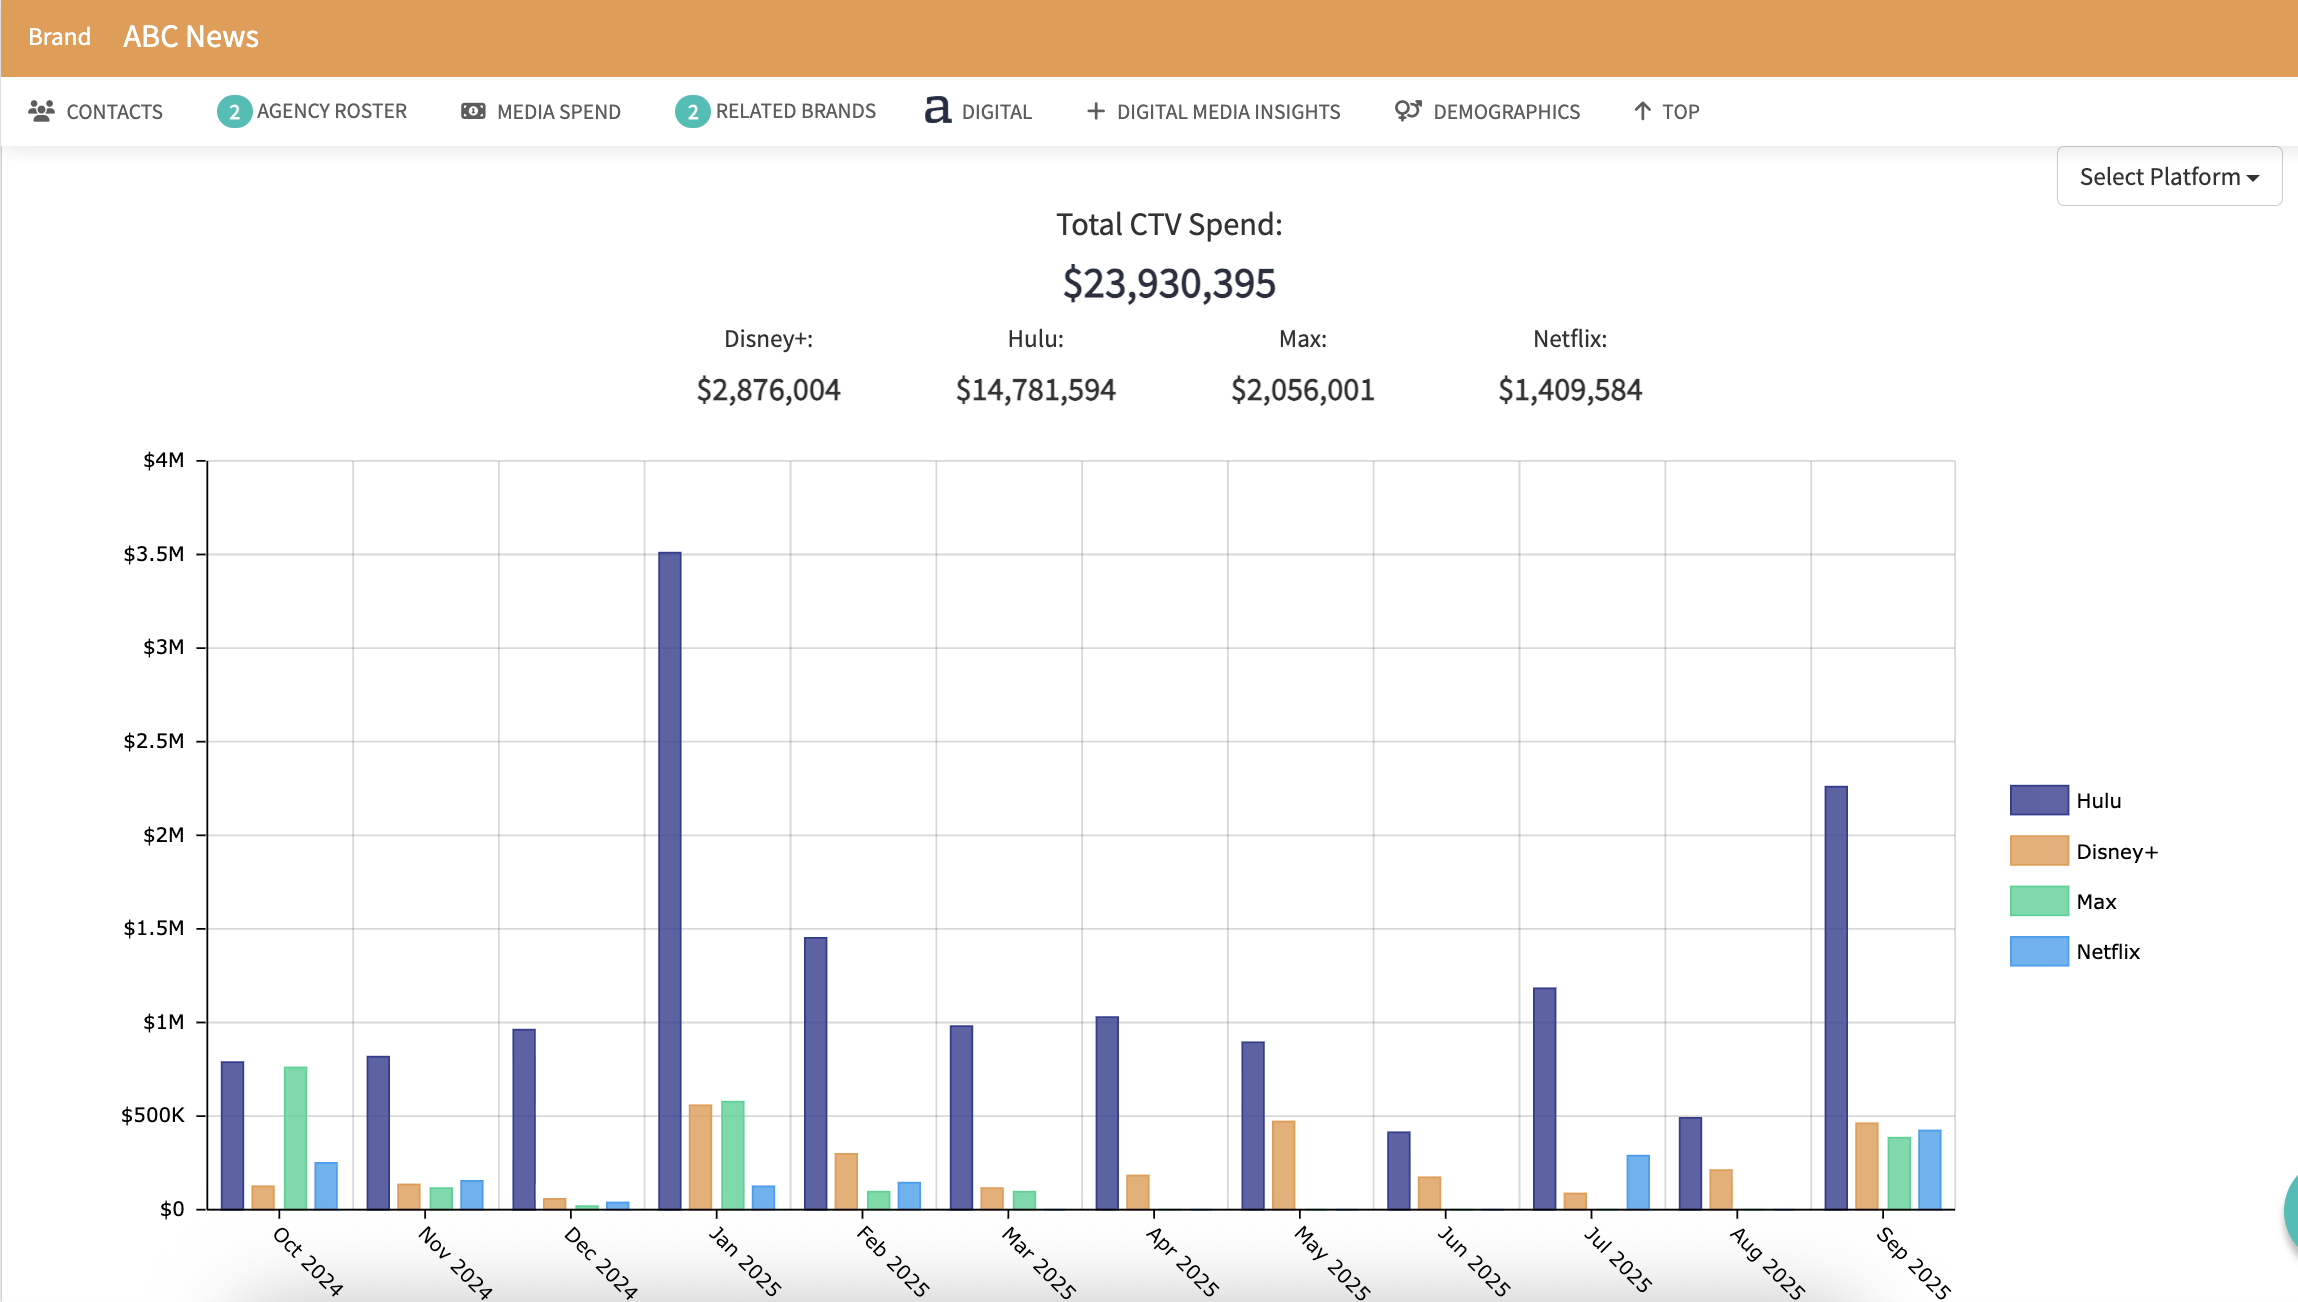Click the ABC News brand title

(191, 37)
